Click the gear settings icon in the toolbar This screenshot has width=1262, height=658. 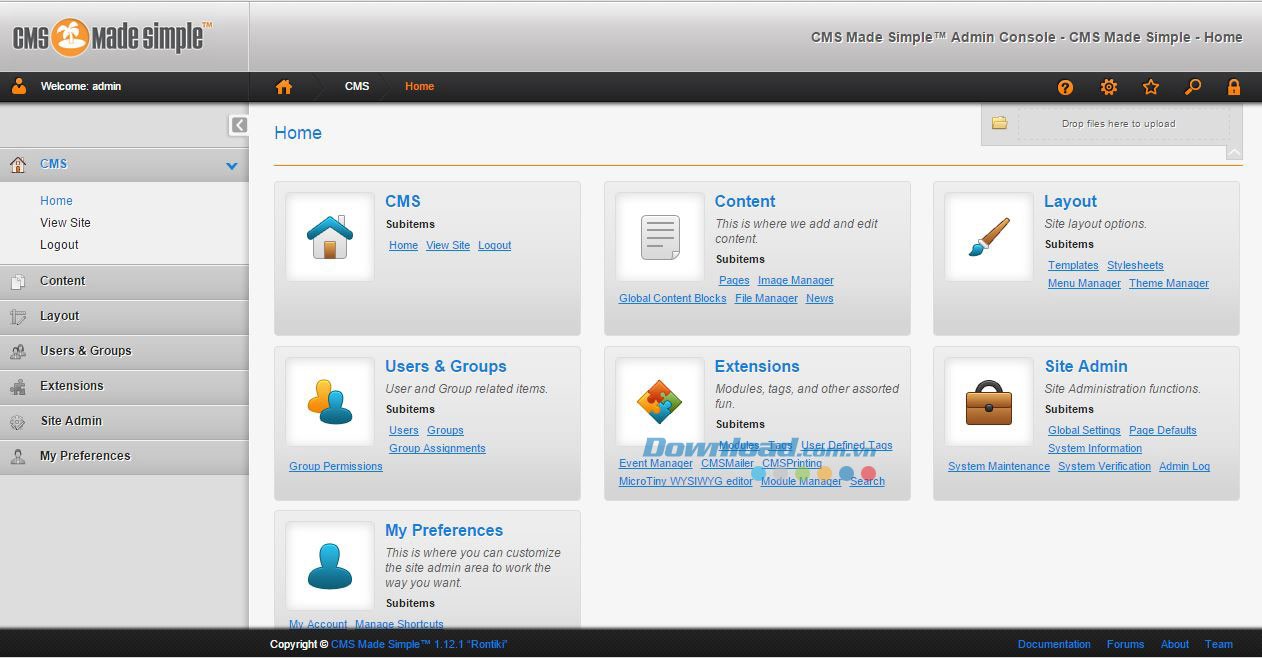click(x=1108, y=87)
